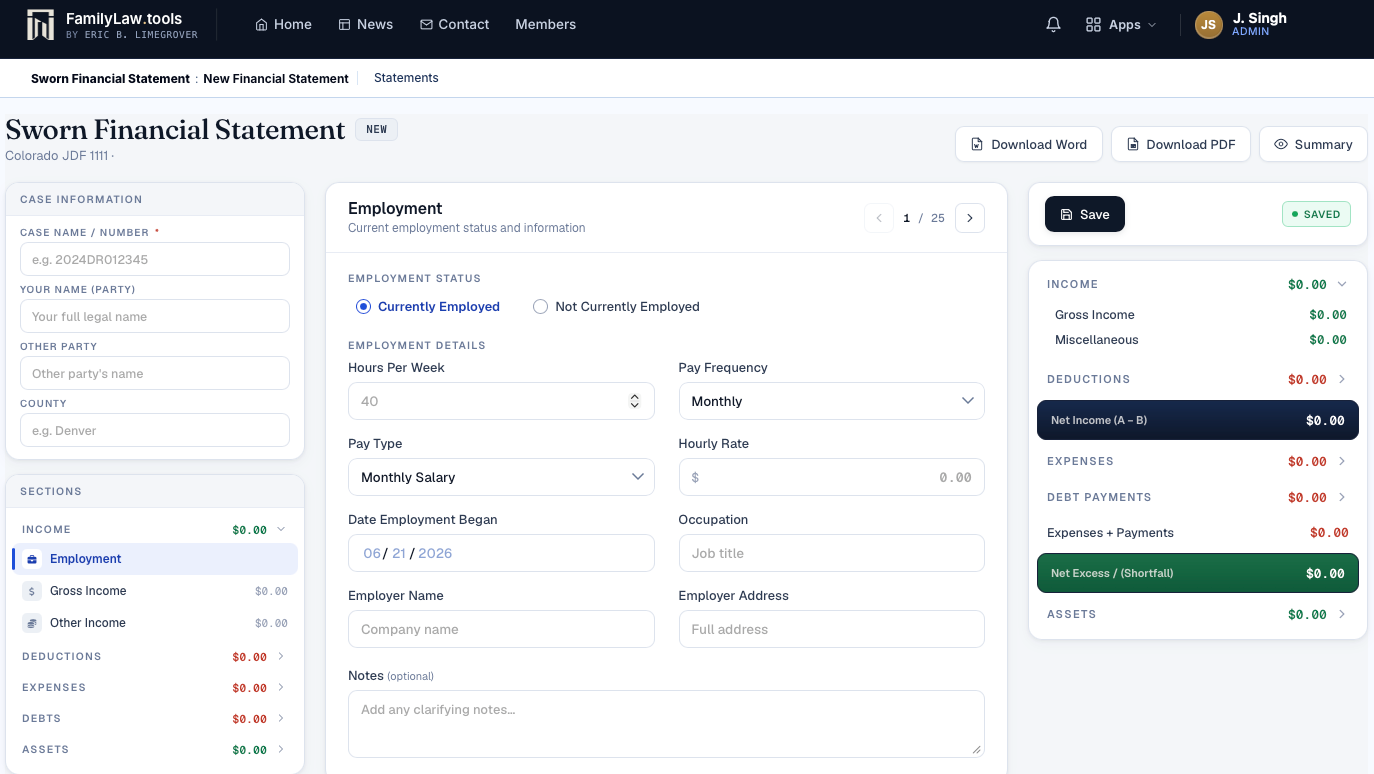This screenshot has width=1374, height=774.
Task: Click the Sworn Financial Statement breadcrumb
Action: coord(110,79)
